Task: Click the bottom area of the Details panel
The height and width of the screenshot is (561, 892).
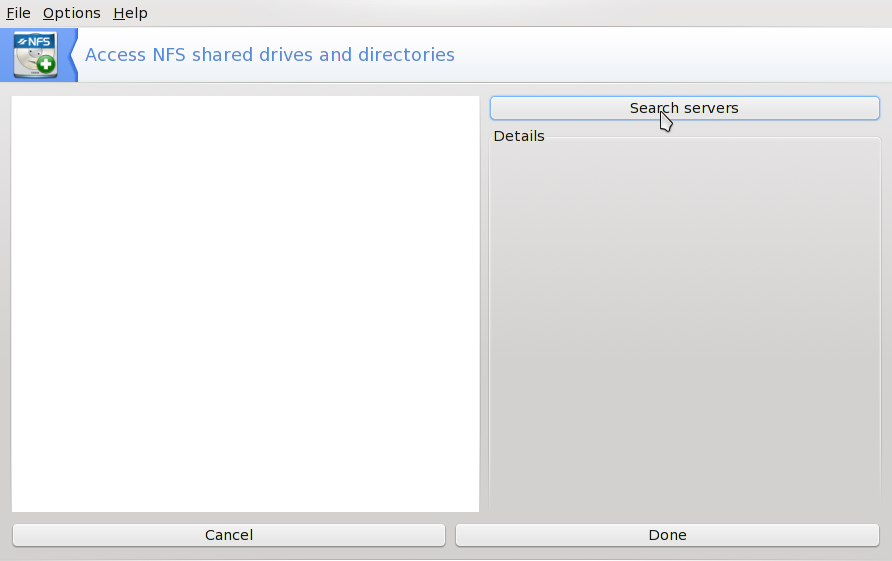Action: (x=684, y=495)
